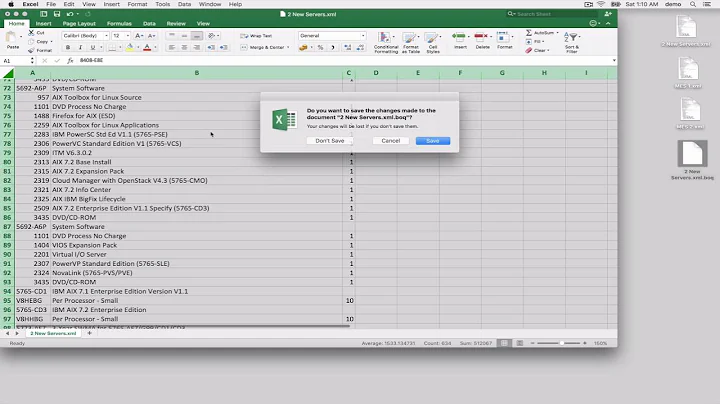Screen dimensions: 720x404
Task: Click Don't Save in the dialog
Action: pyautogui.click(x=330, y=141)
